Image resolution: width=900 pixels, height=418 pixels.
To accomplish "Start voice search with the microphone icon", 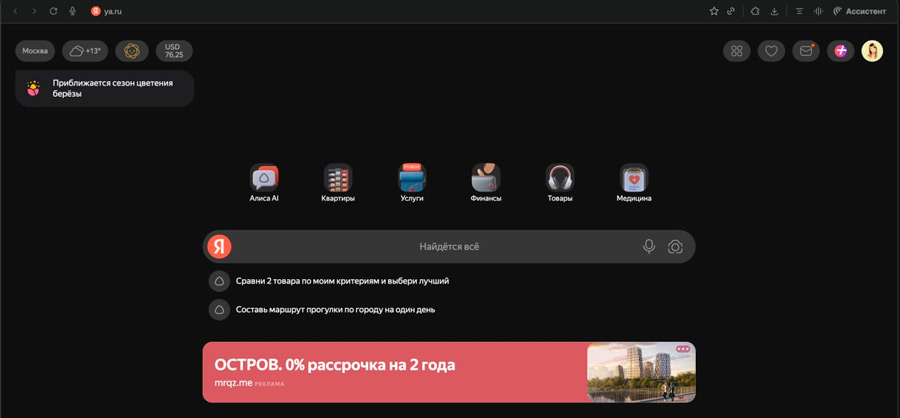I will (x=649, y=247).
